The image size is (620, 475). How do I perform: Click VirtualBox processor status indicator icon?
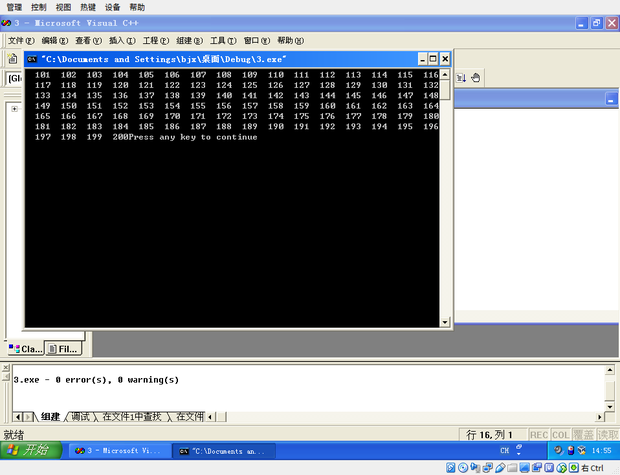tap(549, 468)
